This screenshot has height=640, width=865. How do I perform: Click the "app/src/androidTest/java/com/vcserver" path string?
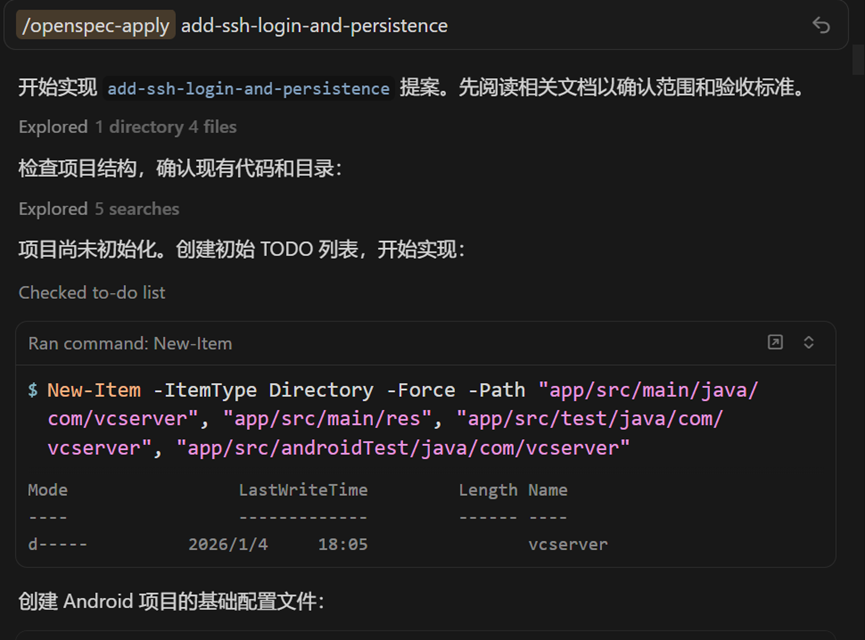pyautogui.click(x=403, y=448)
